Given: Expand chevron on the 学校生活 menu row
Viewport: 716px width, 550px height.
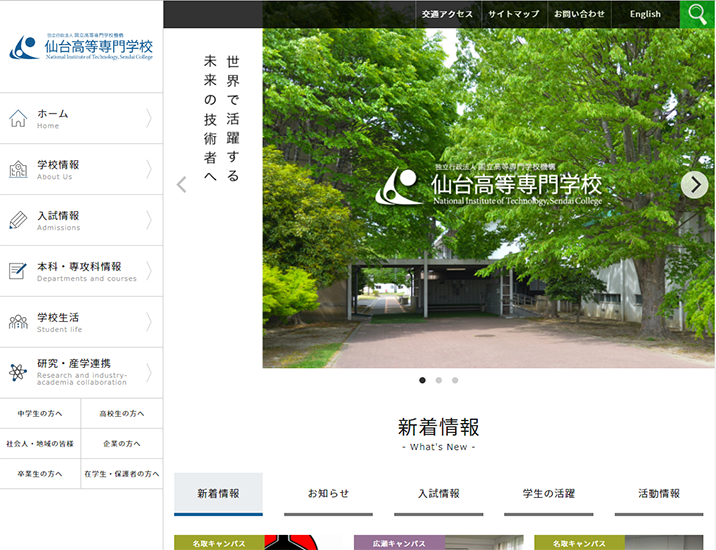Looking at the screenshot, I should [149, 322].
